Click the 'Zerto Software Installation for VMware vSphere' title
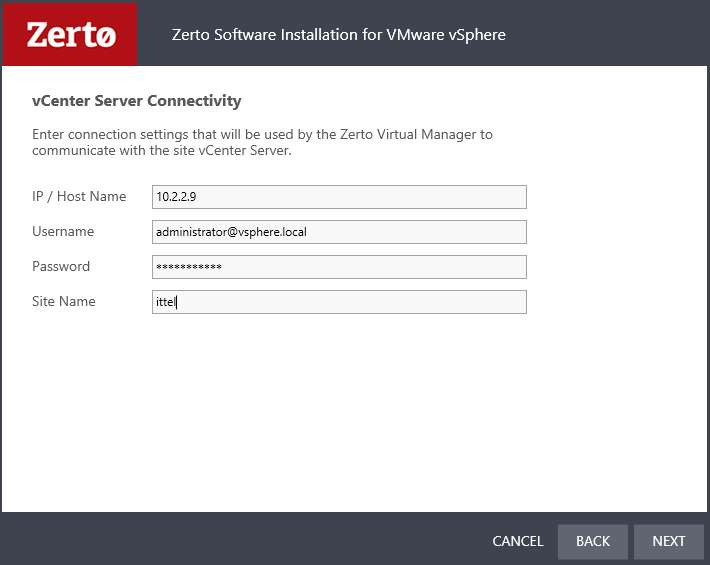 pos(339,35)
